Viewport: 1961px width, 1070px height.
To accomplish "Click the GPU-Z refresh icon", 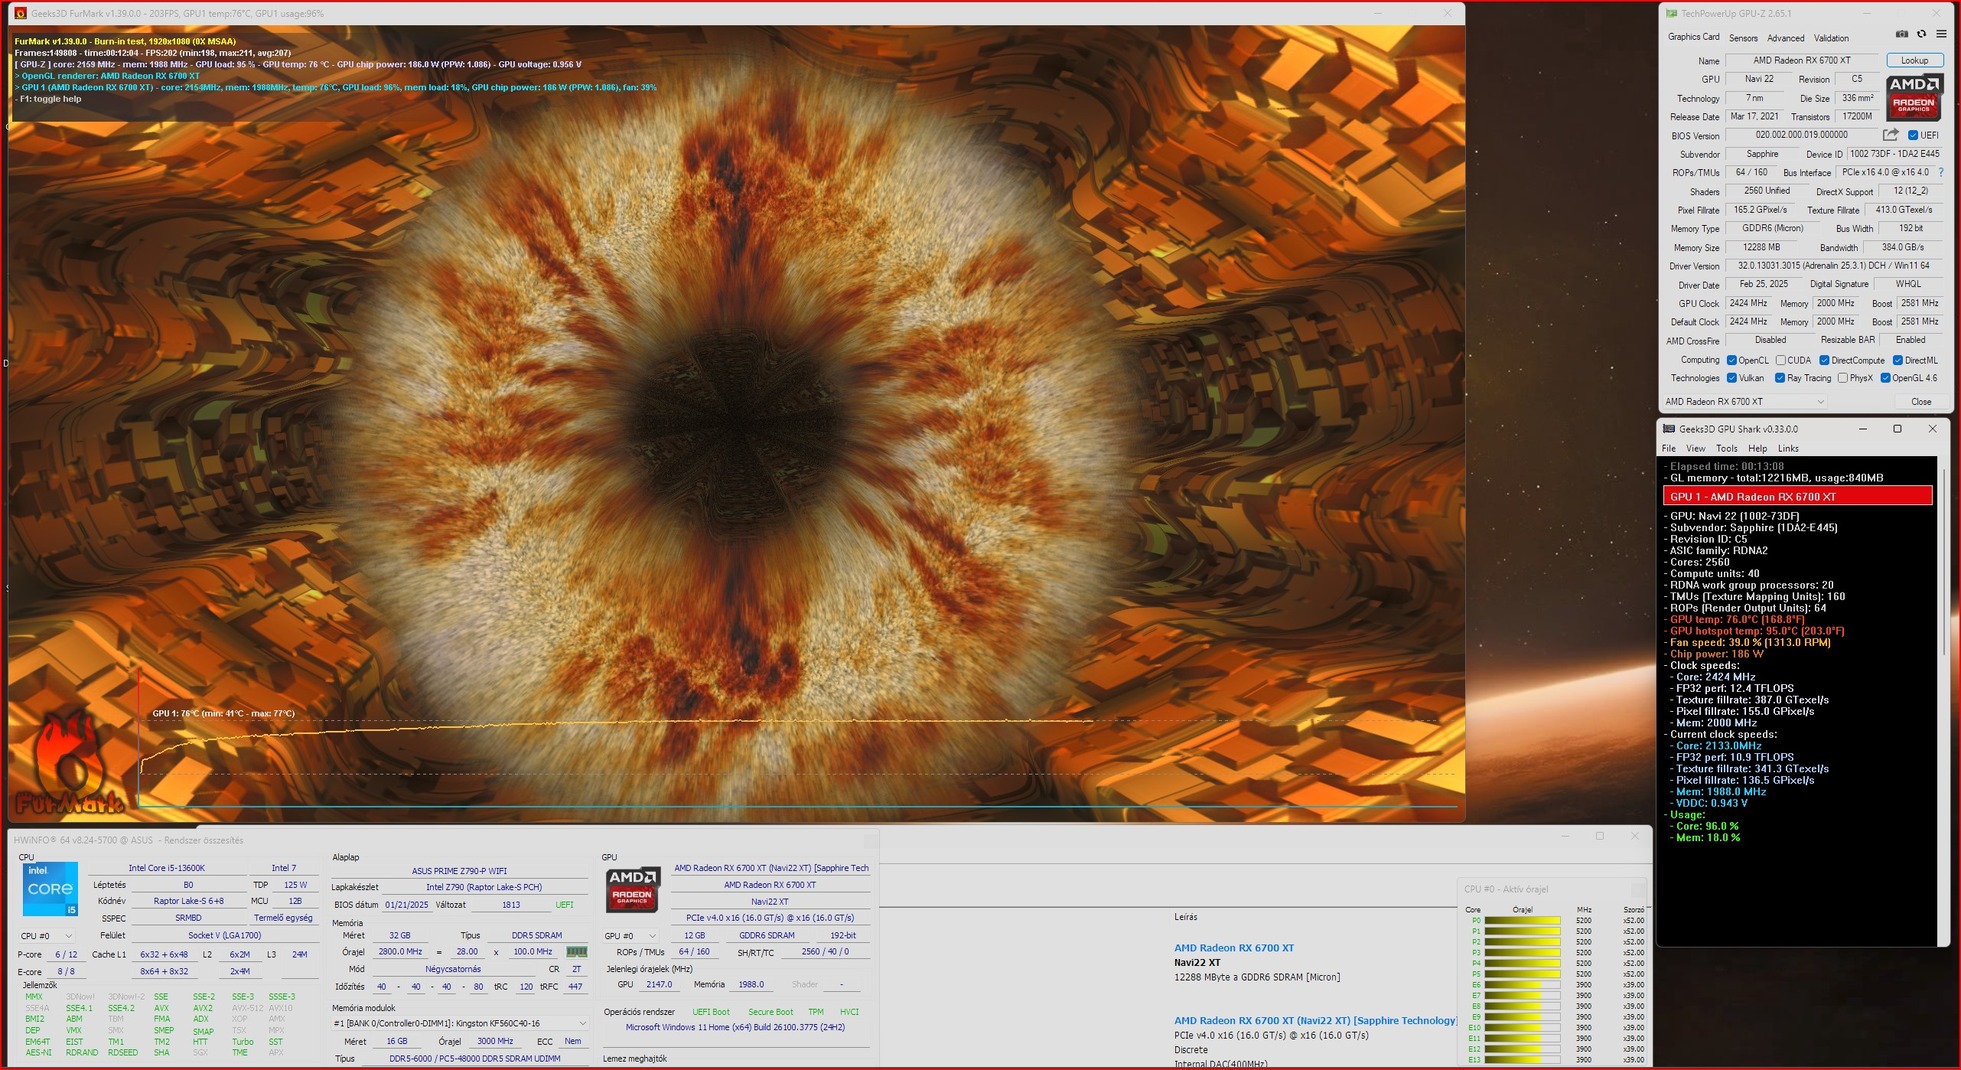I will click(x=1921, y=35).
